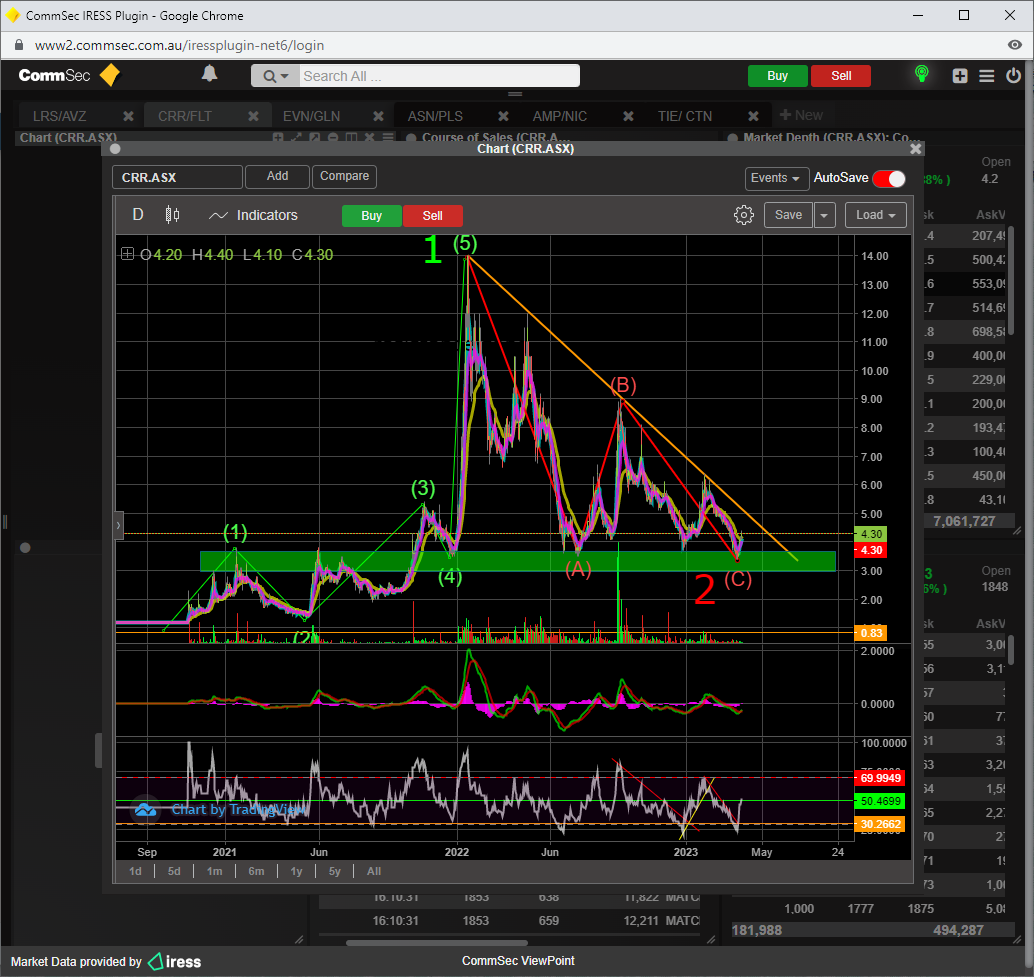Toggle the AutoSave switch
Image resolution: width=1034 pixels, height=977 pixels.
tap(888, 179)
